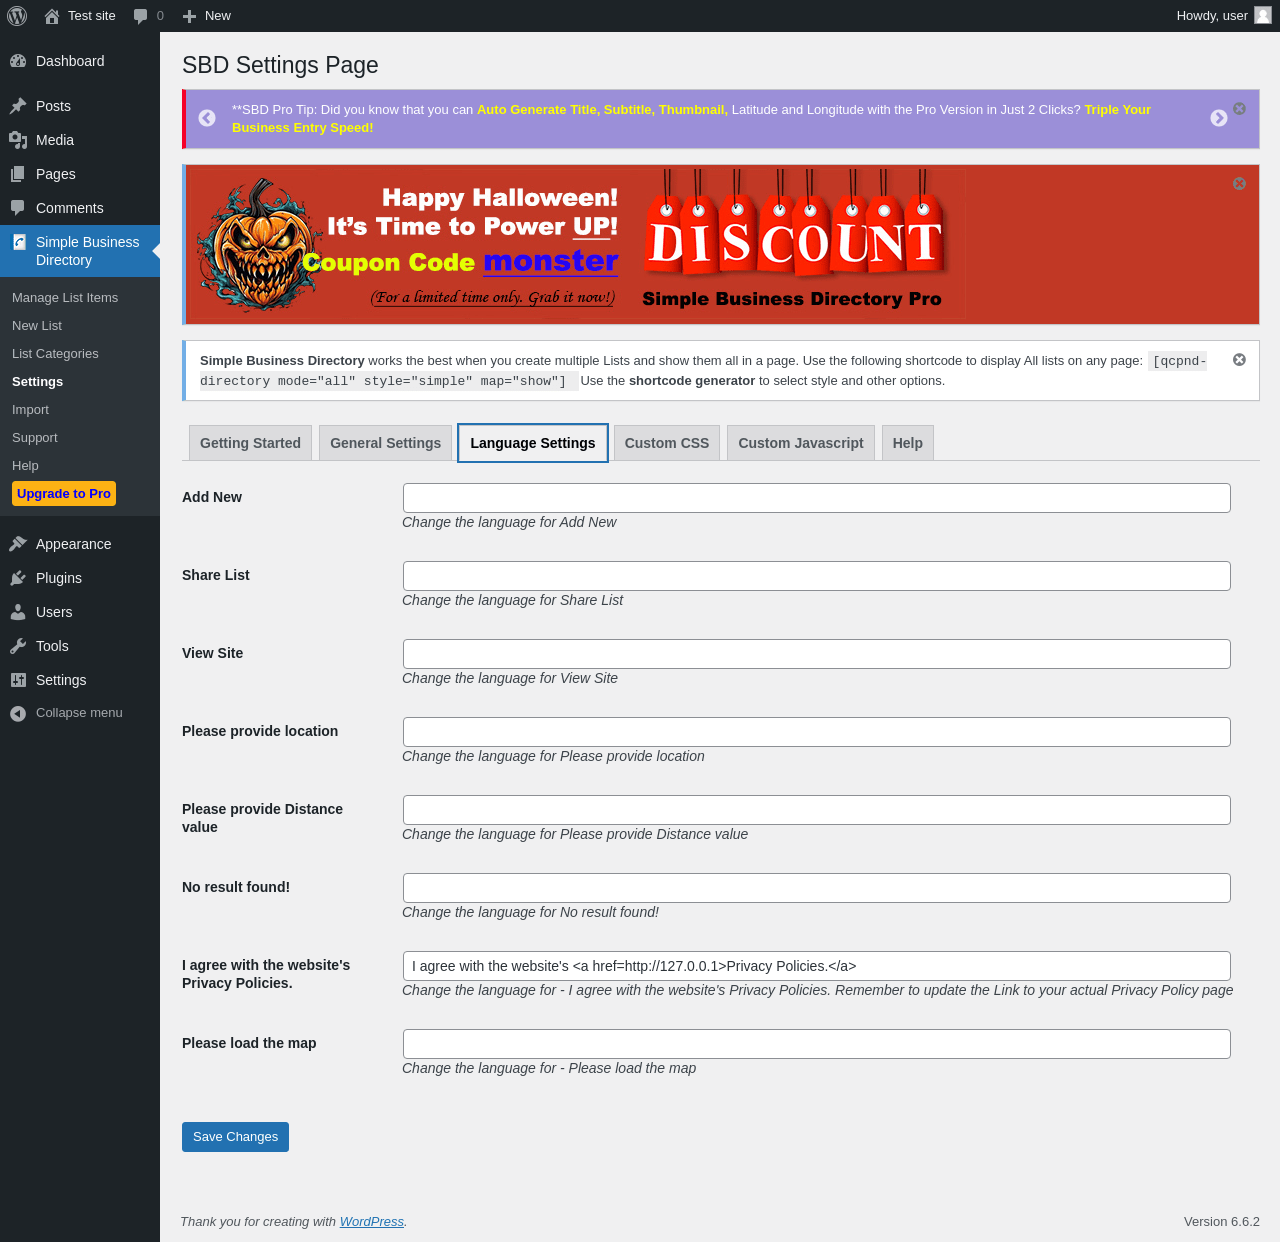Viewport: 1280px width, 1242px height.
Task: Switch to General Settings tab
Action: click(385, 443)
